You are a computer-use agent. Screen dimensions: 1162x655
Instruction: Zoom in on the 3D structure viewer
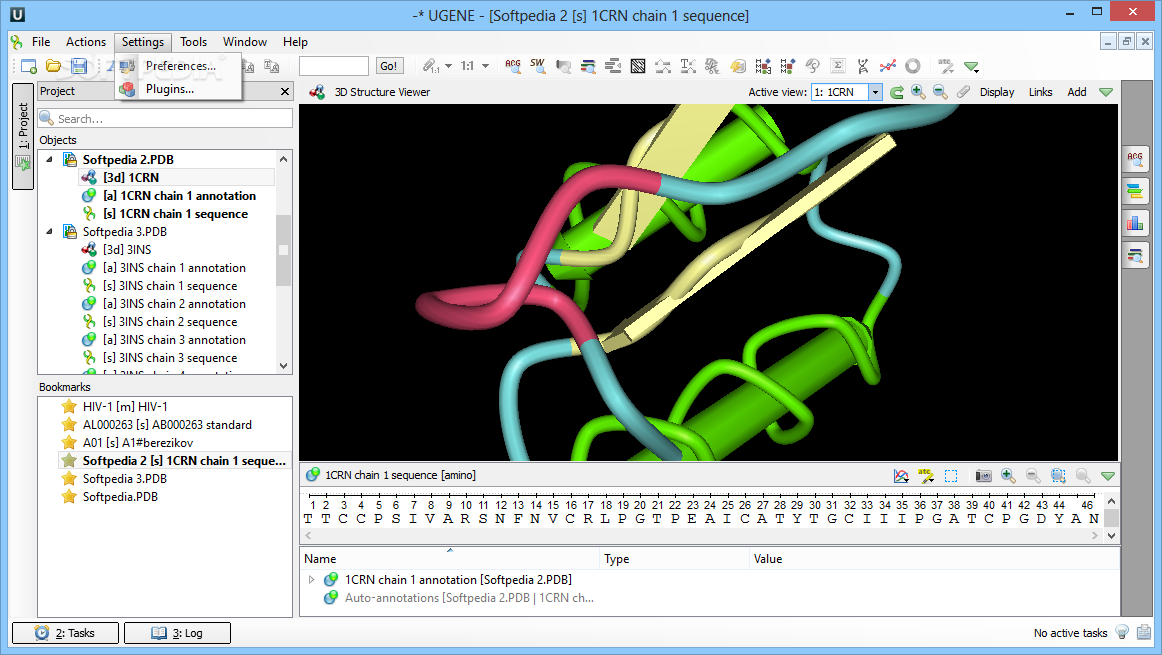(x=918, y=92)
